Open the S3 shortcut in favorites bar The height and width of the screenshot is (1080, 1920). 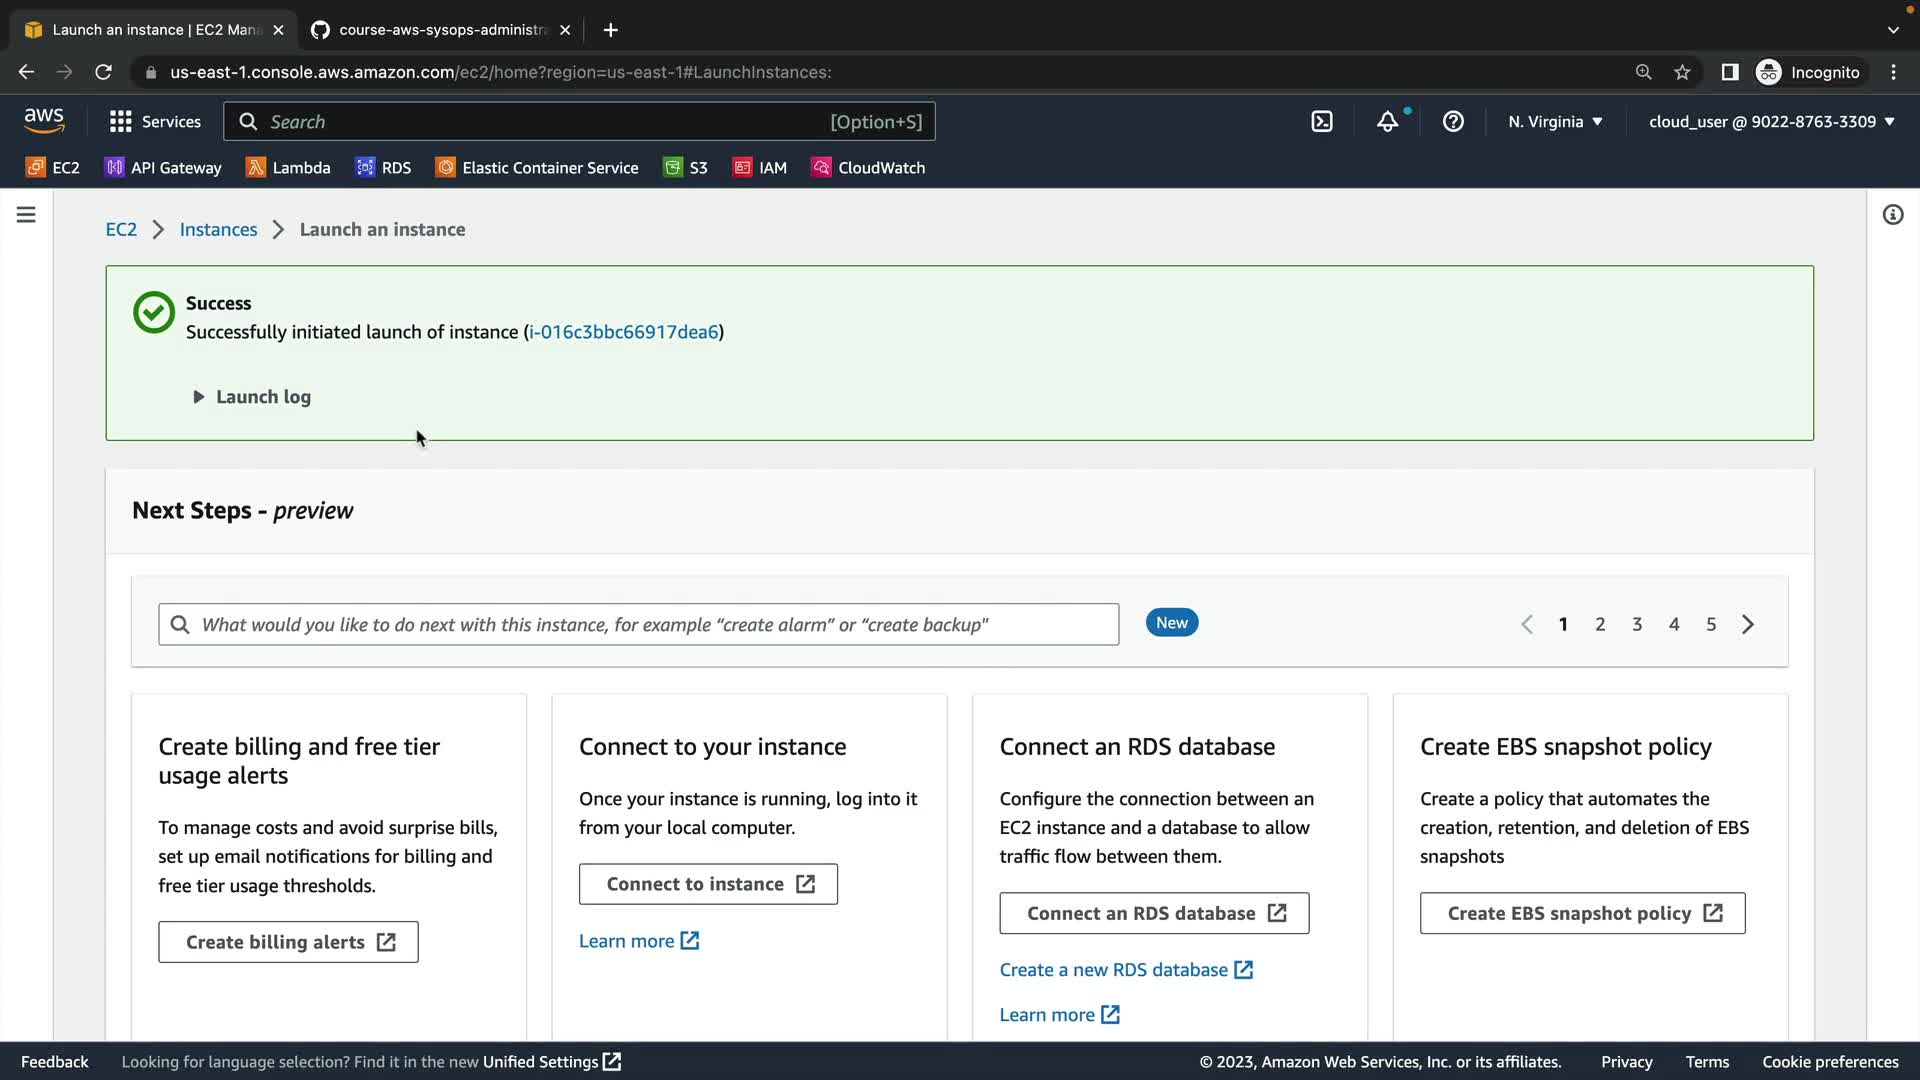(x=686, y=168)
